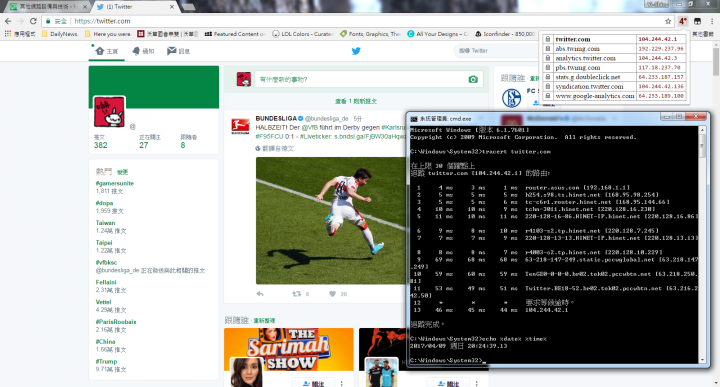Open the tweets count 382
This screenshot has width=720, height=387.
pos(101,142)
